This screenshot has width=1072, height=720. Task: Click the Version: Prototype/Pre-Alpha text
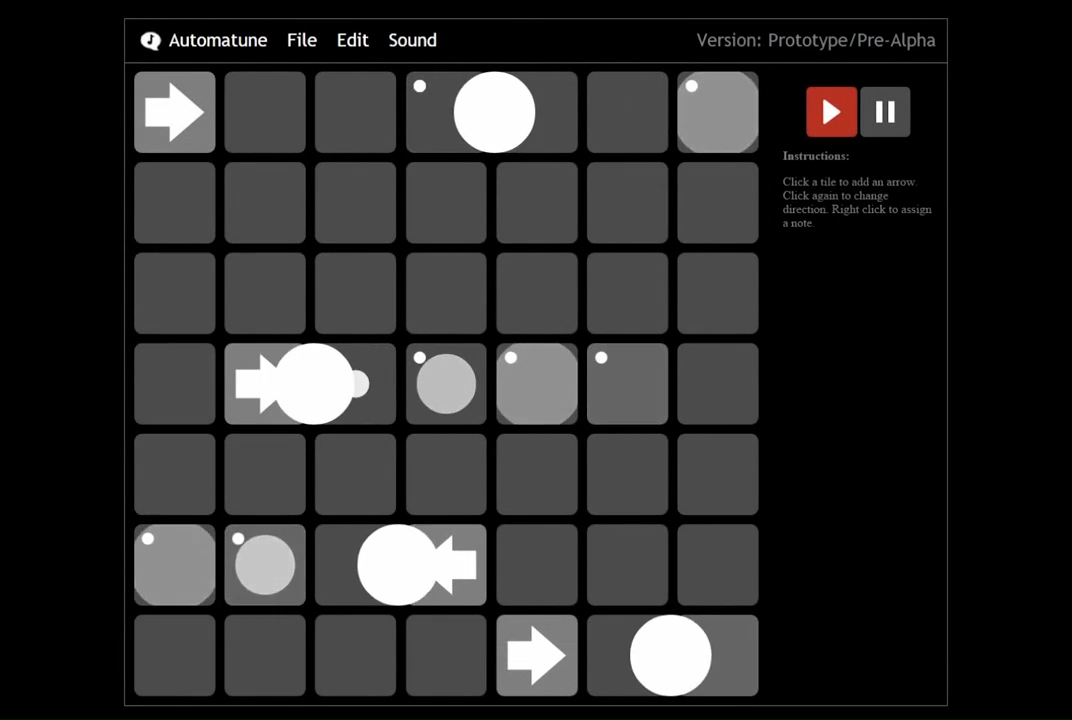coord(815,41)
